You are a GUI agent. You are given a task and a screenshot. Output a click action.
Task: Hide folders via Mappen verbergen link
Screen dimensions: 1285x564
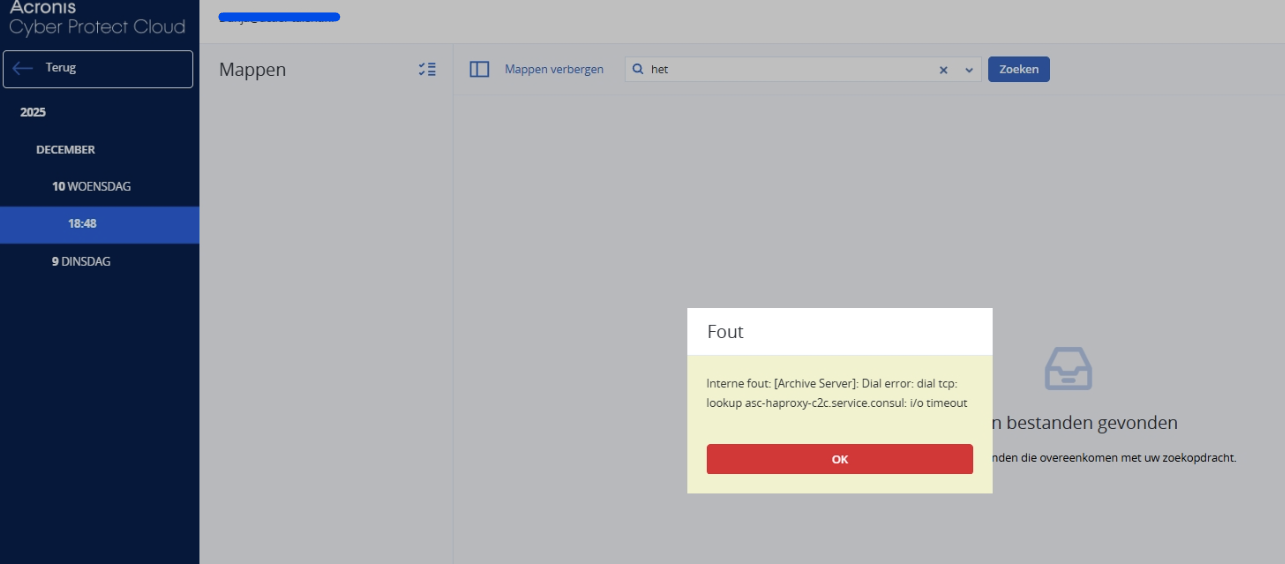pos(554,70)
